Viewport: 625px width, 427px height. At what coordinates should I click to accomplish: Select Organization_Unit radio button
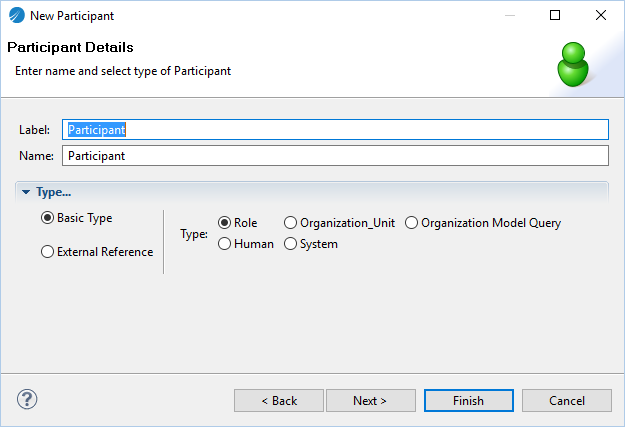(x=290, y=222)
